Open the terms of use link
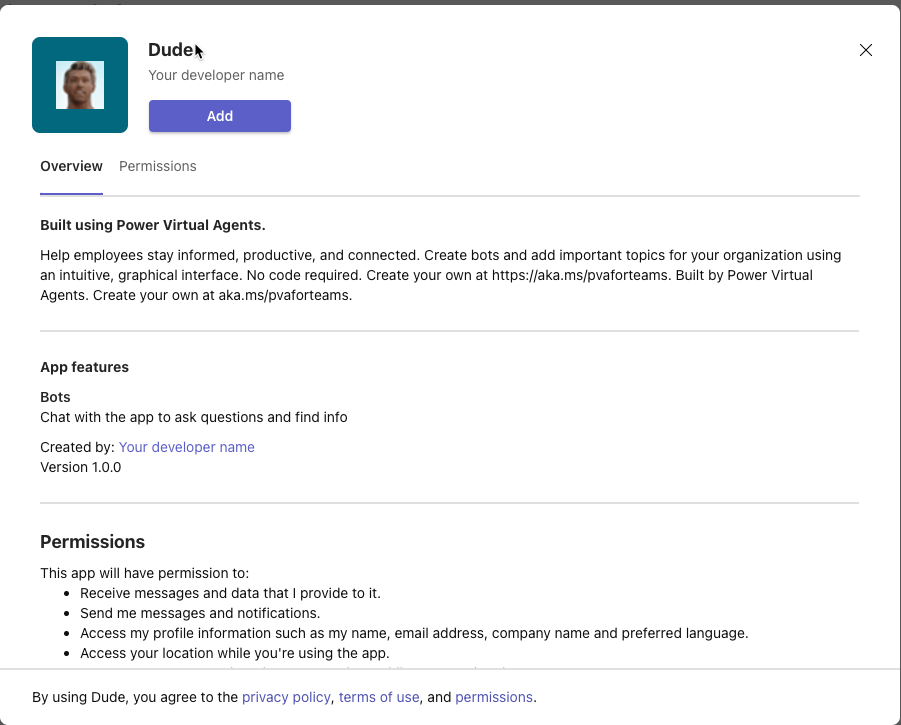Screen dimensions: 901x725 tap(379, 697)
